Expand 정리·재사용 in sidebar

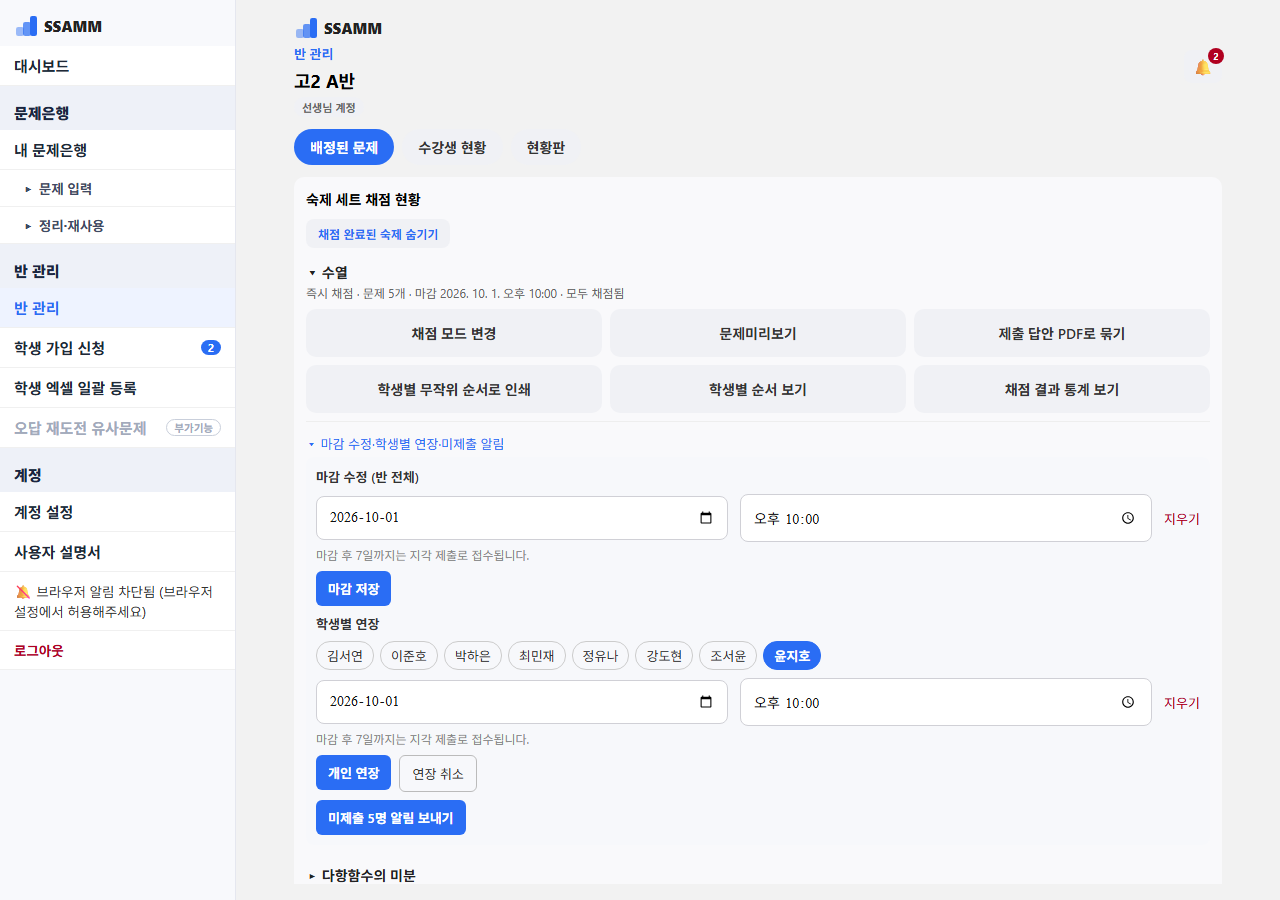(117, 225)
